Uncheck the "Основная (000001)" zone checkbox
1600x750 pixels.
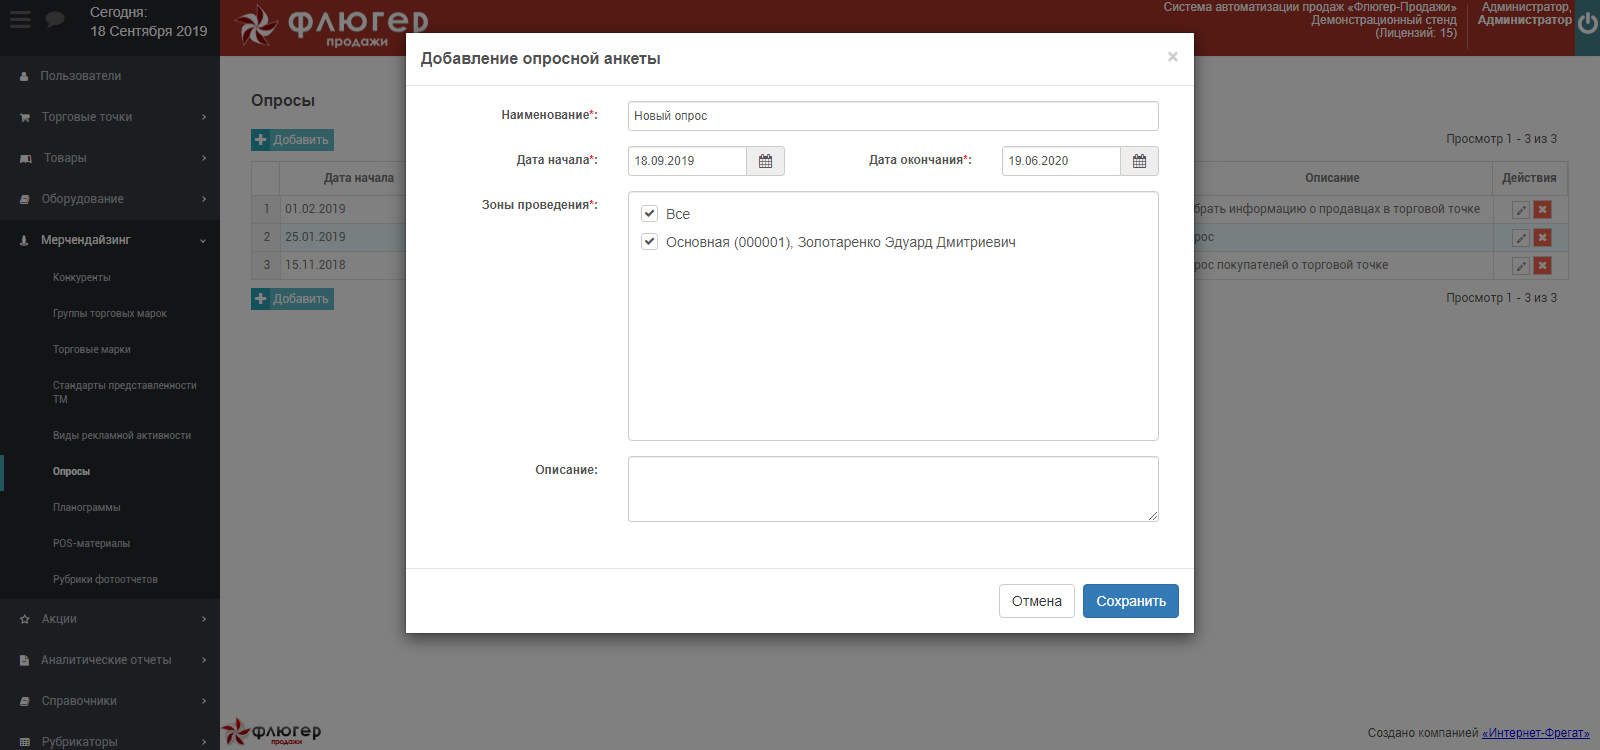click(650, 242)
